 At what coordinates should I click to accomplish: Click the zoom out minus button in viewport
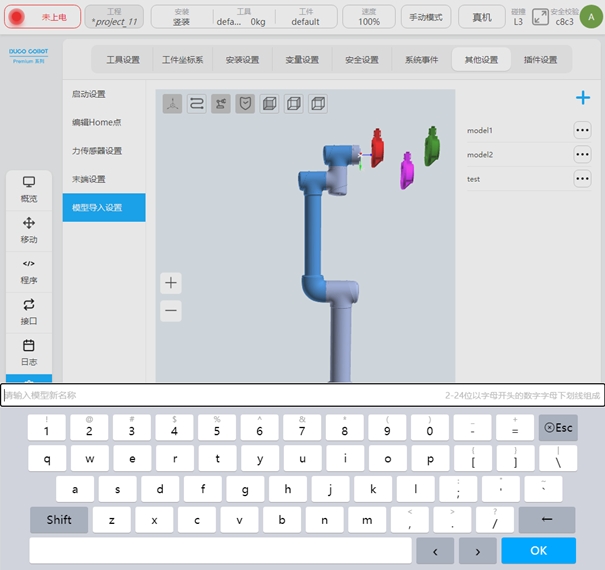point(171,311)
